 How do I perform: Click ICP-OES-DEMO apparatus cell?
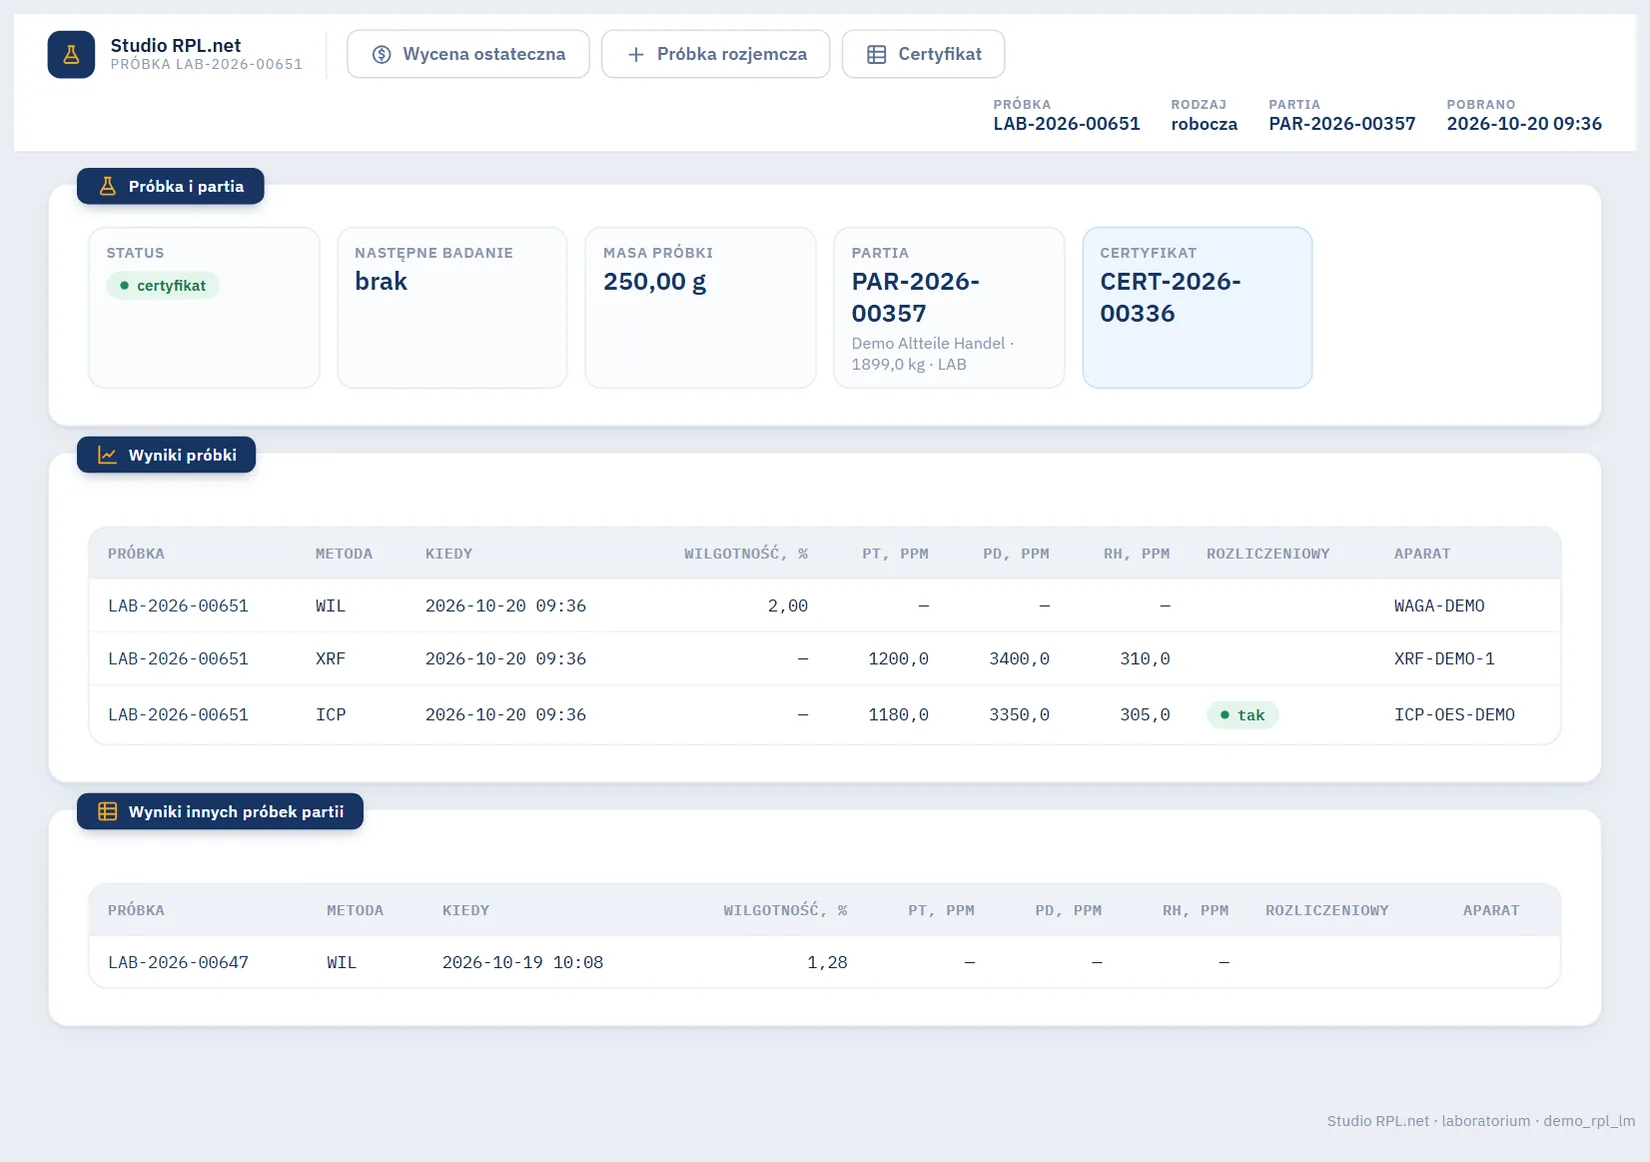coord(1454,715)
